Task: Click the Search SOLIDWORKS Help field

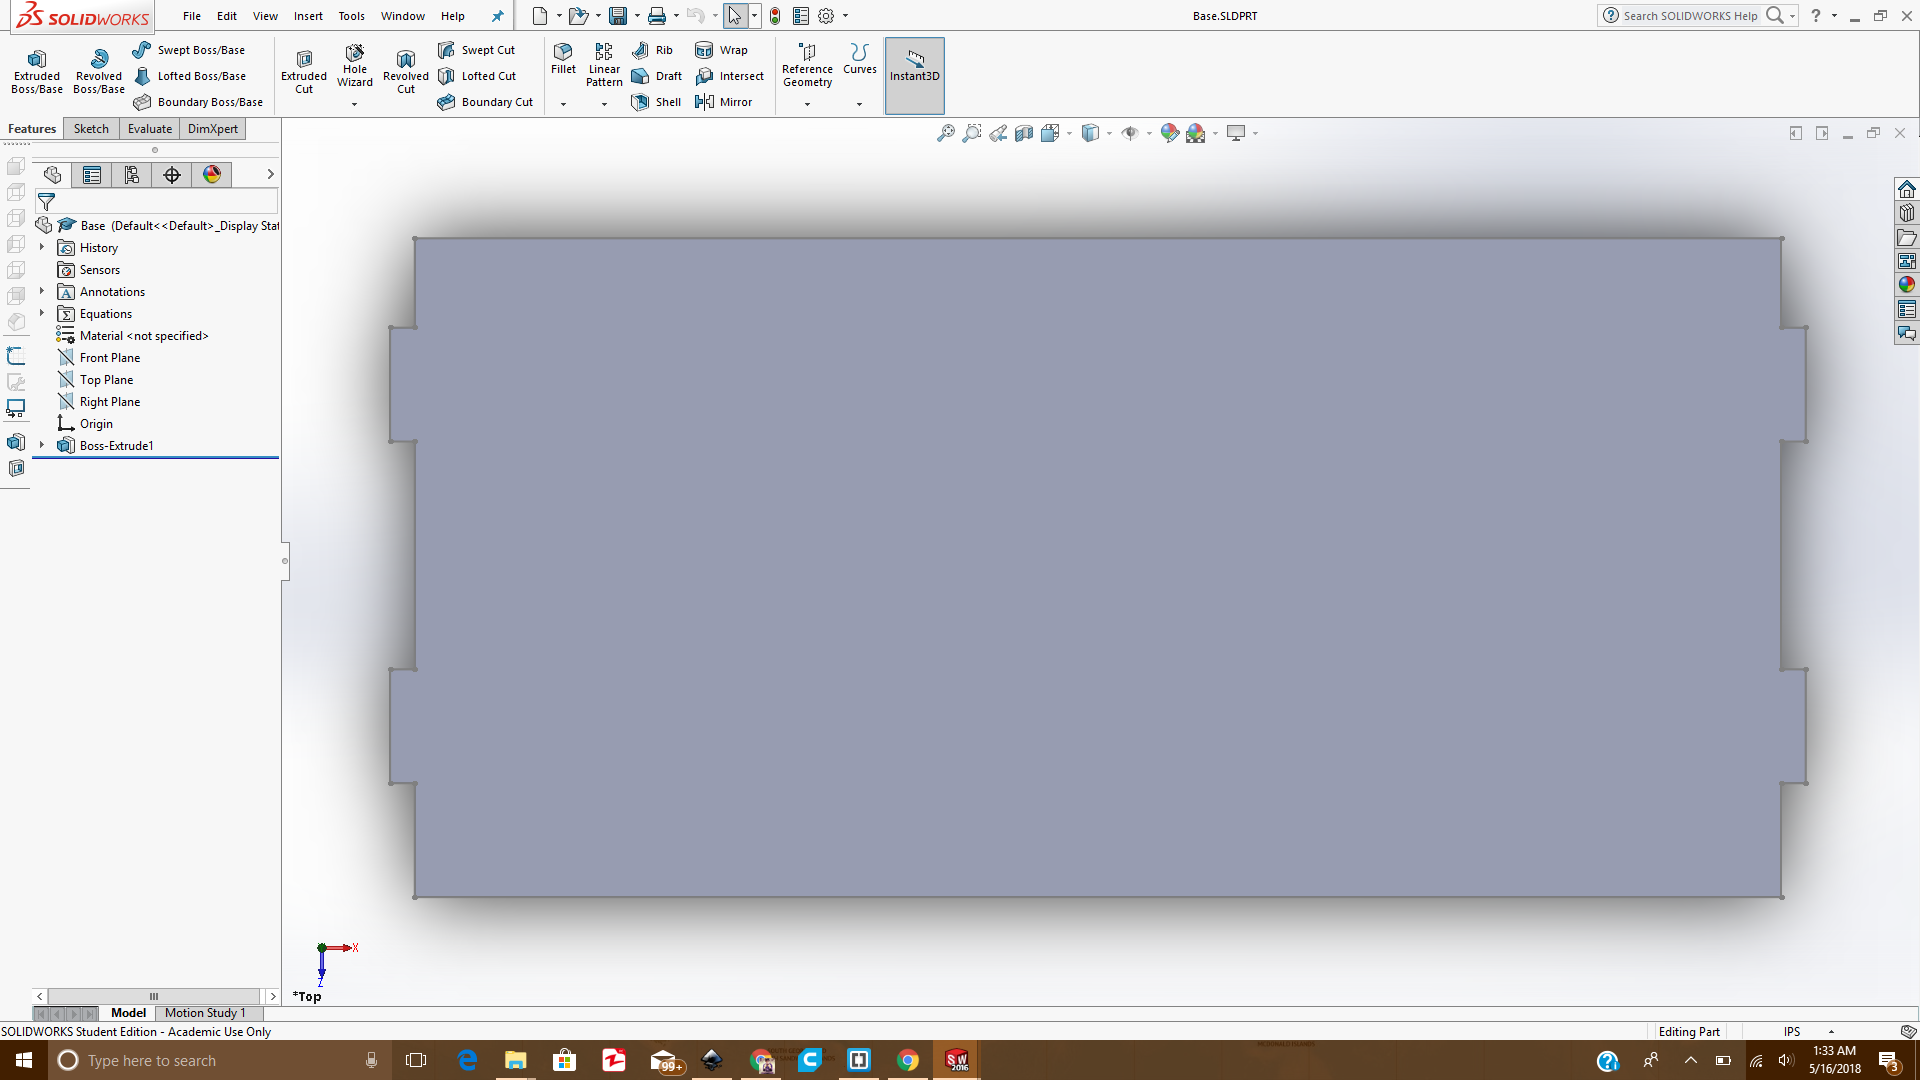Action: point(1689,16)
